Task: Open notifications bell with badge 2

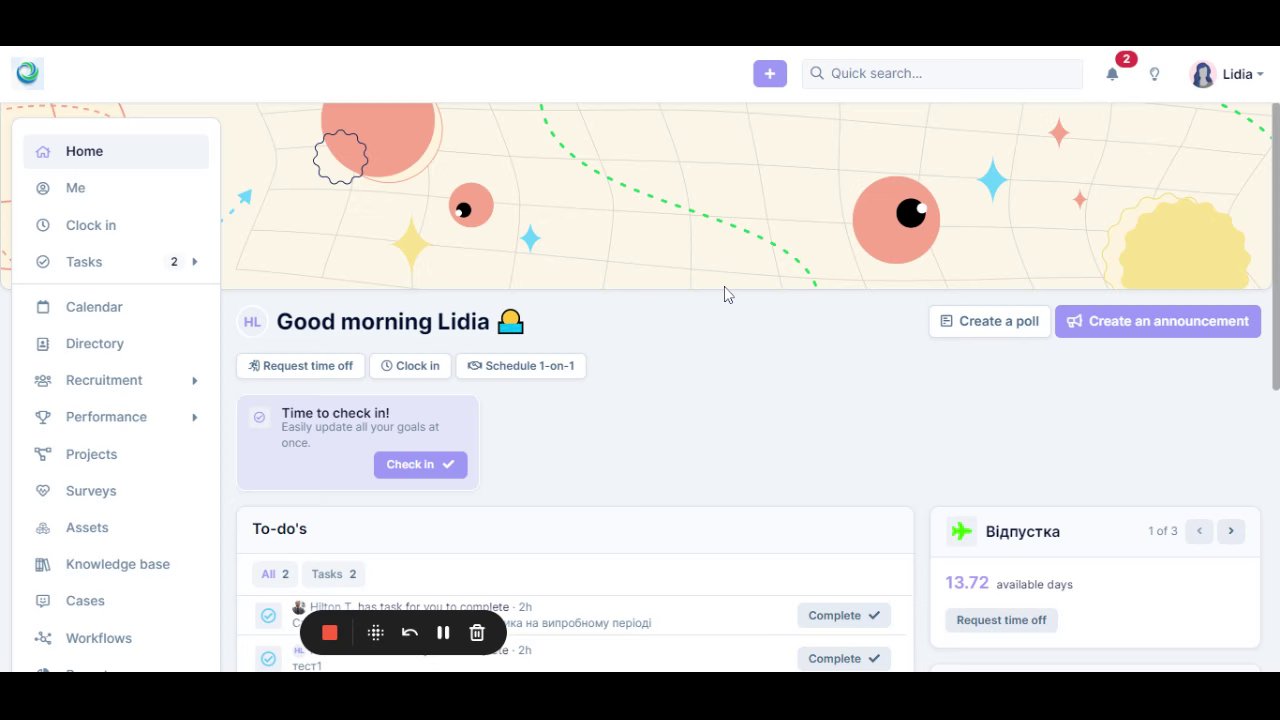Action: (1112, 74)
